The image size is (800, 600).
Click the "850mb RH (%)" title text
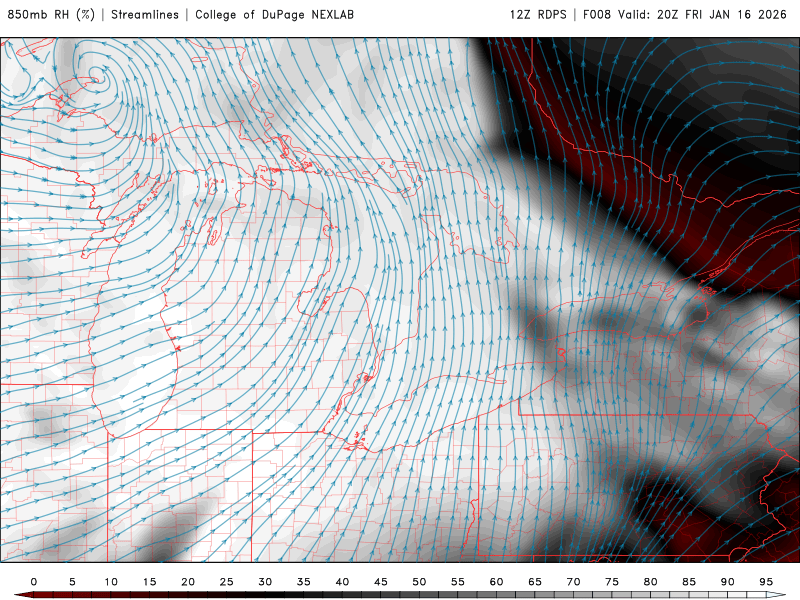point(52,15)
